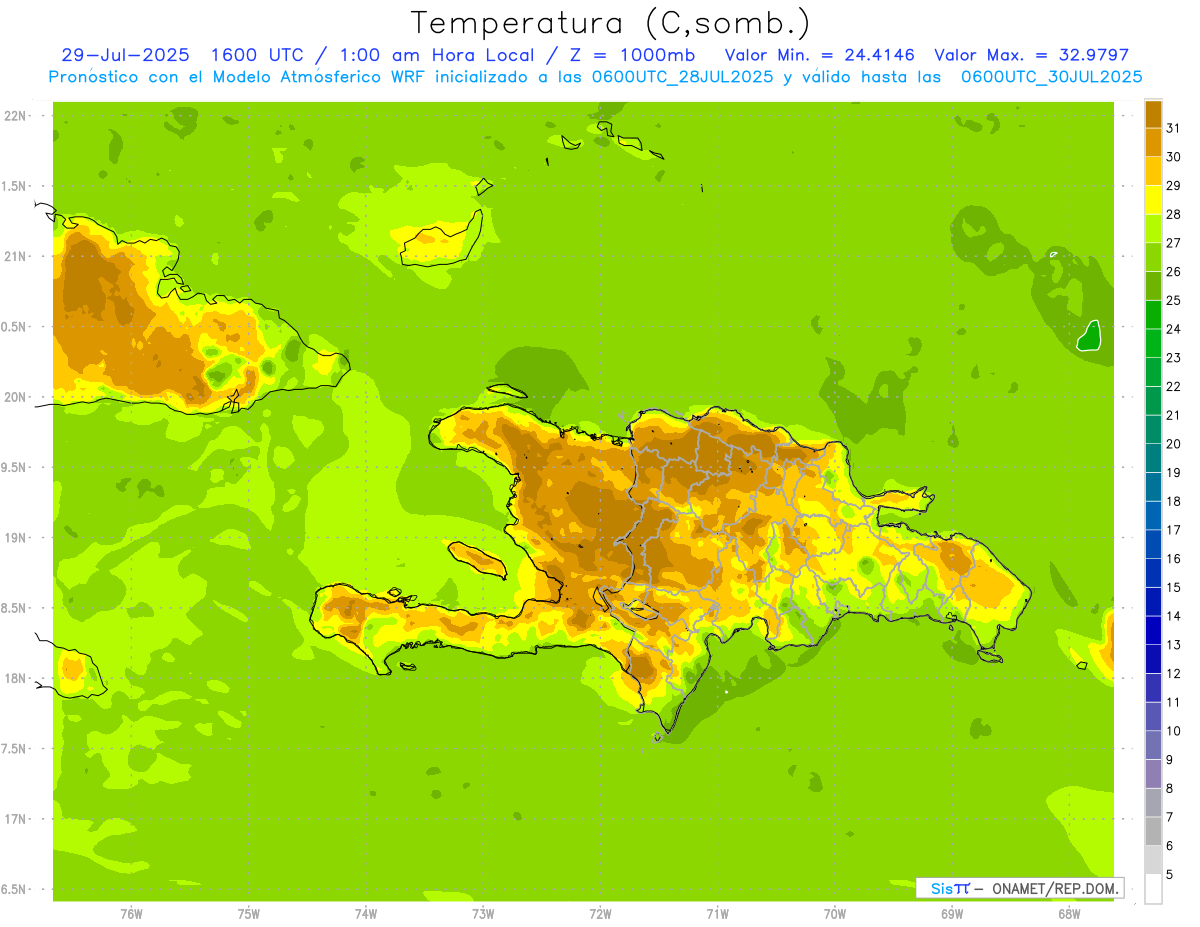The image size is (1200, 927).
Task: Click the "72W" longitude label
Action: (600, 914)
